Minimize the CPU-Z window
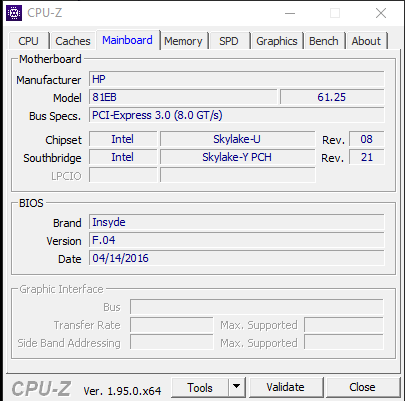Viewport: 405px width, 401px height. click(x=290, y=13)
